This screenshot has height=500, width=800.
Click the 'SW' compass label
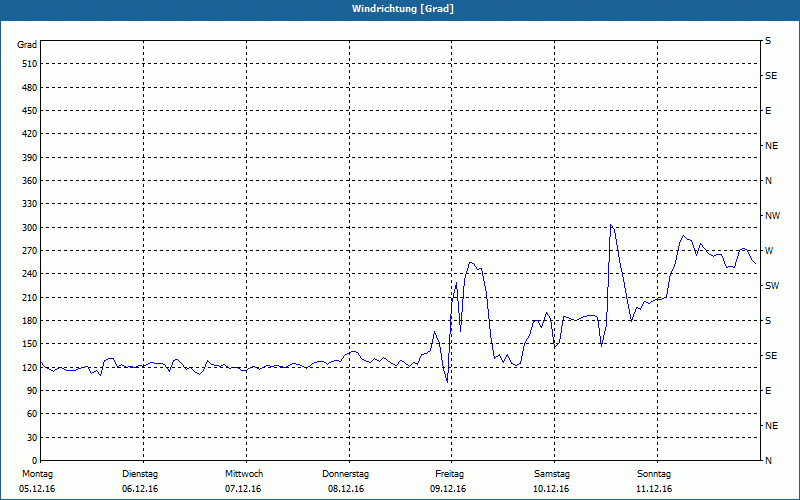click(x=772, y=286)
